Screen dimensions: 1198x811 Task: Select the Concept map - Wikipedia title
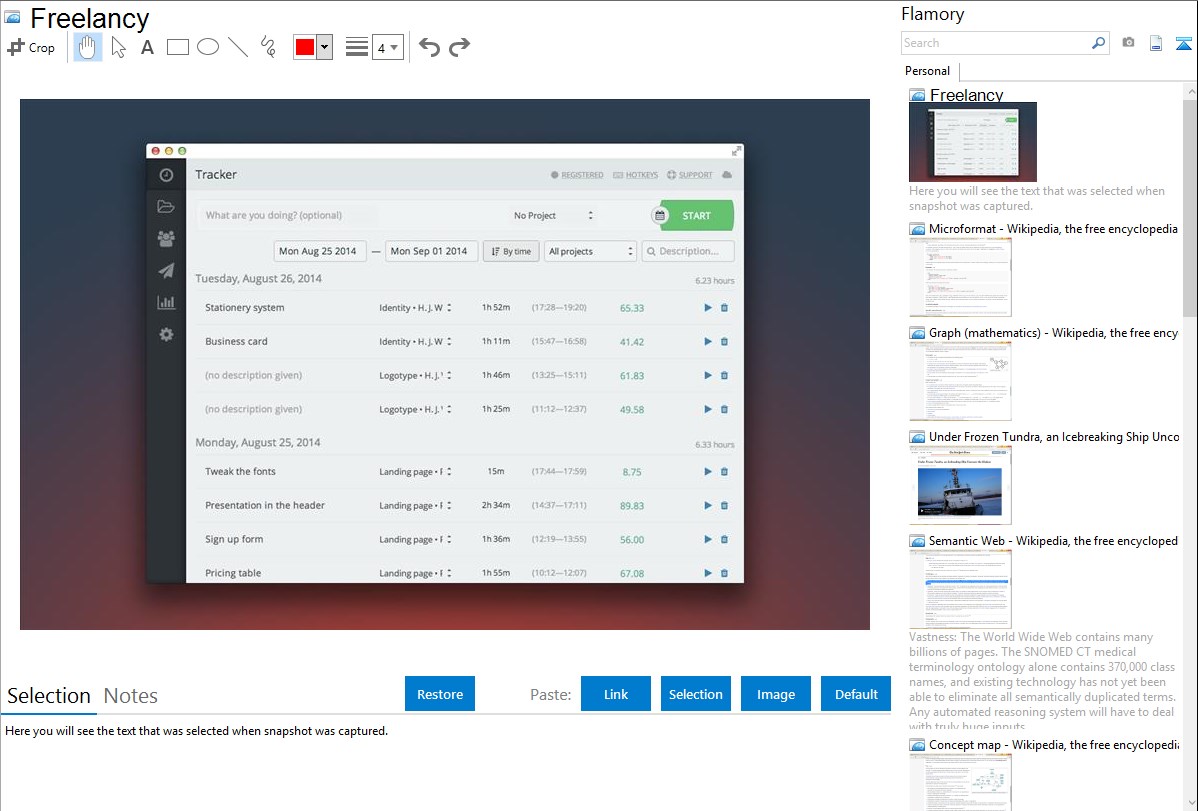tap(1053, 744)
